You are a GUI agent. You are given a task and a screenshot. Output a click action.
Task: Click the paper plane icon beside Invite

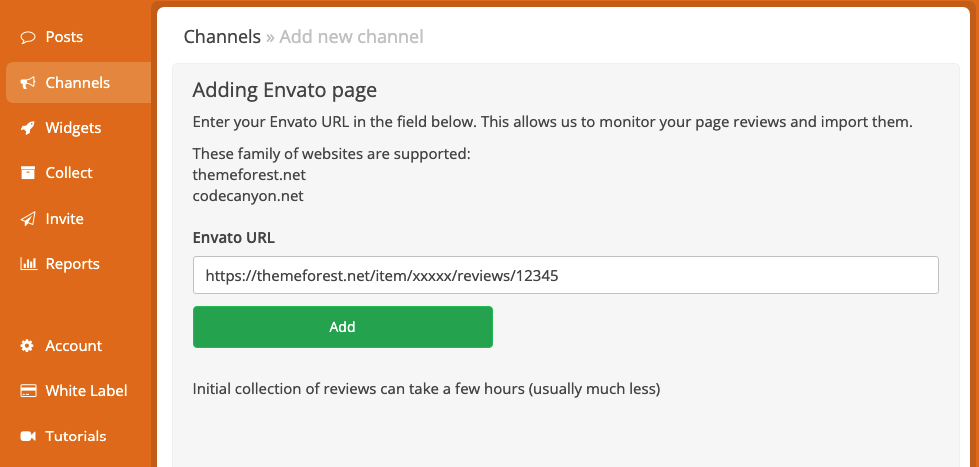27,219
